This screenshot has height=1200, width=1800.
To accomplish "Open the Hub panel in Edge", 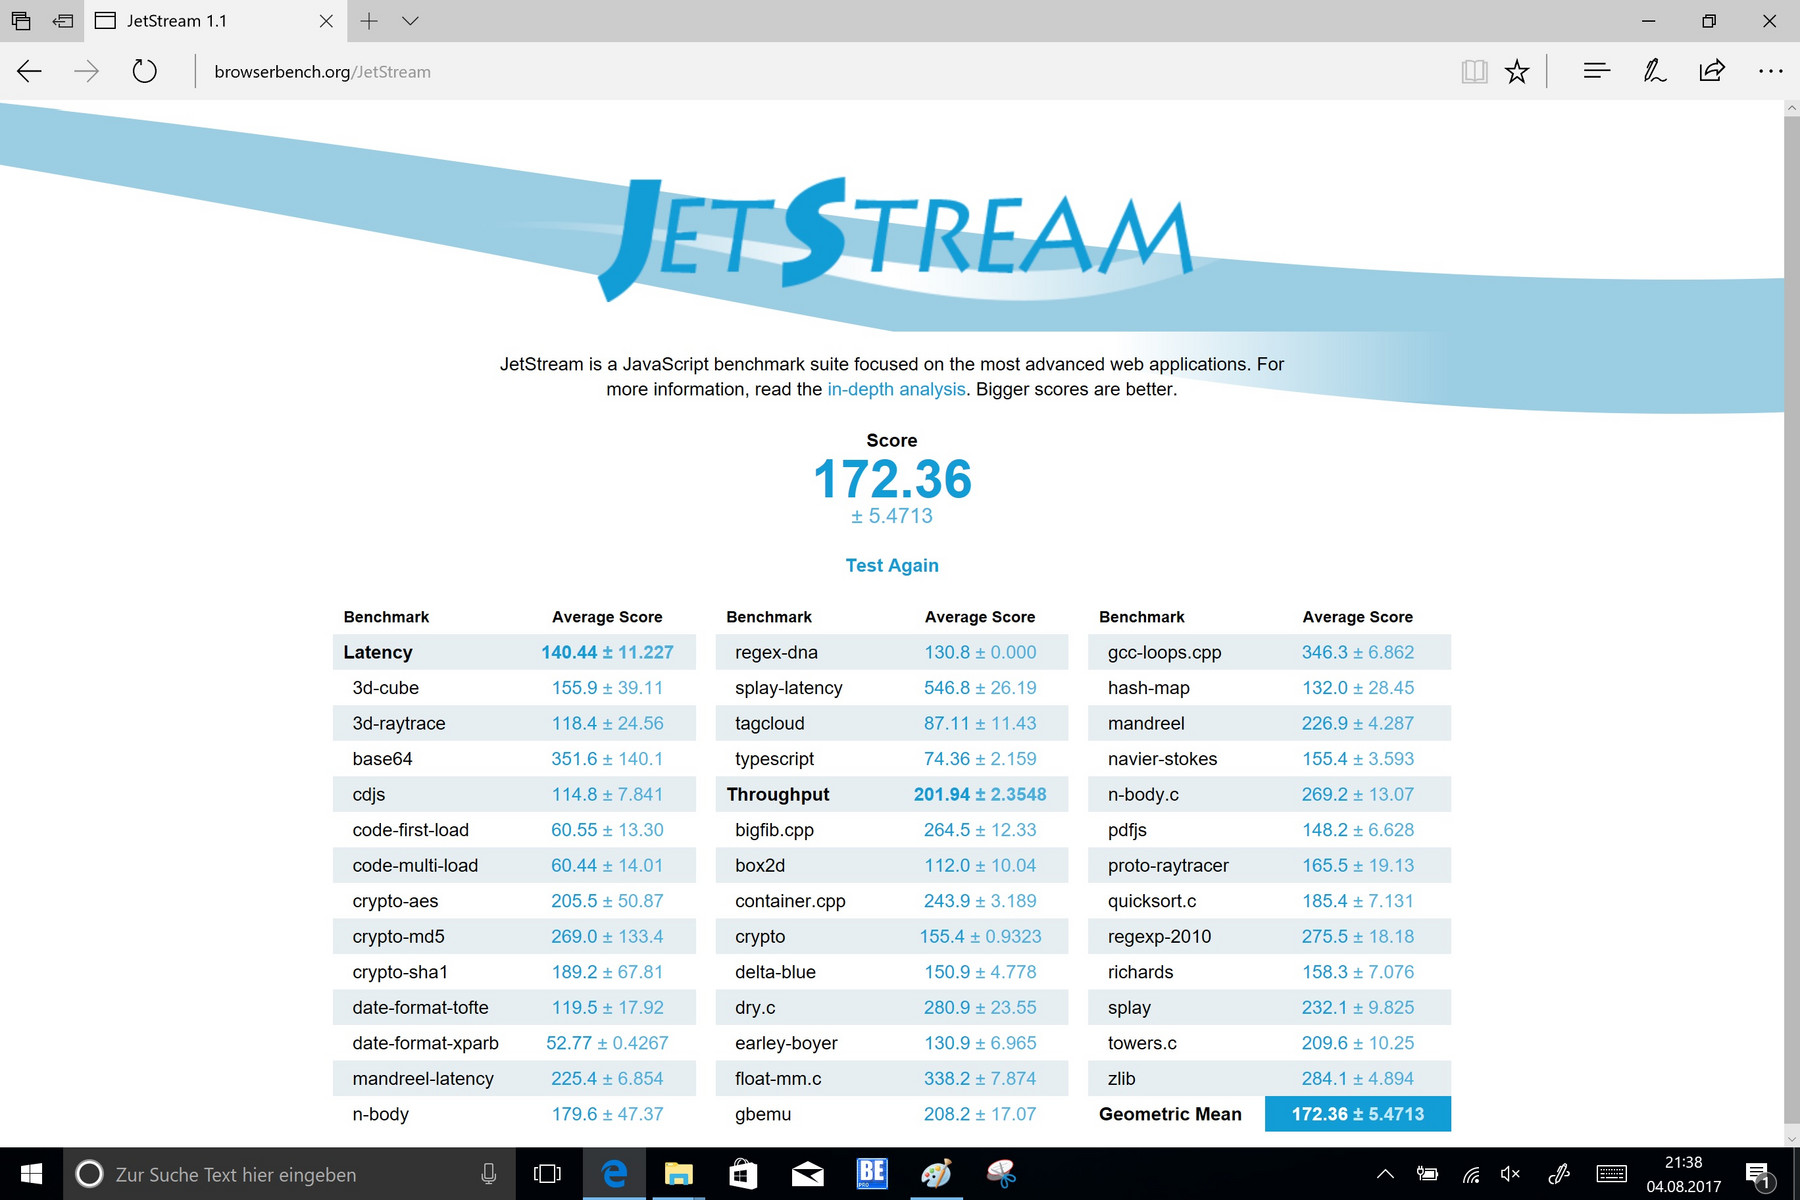I will (1597, 71).
